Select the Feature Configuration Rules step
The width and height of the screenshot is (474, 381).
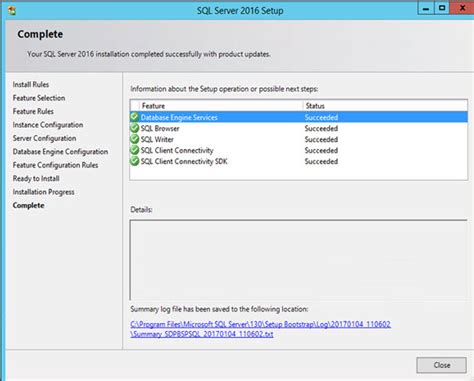coord(55,165)
